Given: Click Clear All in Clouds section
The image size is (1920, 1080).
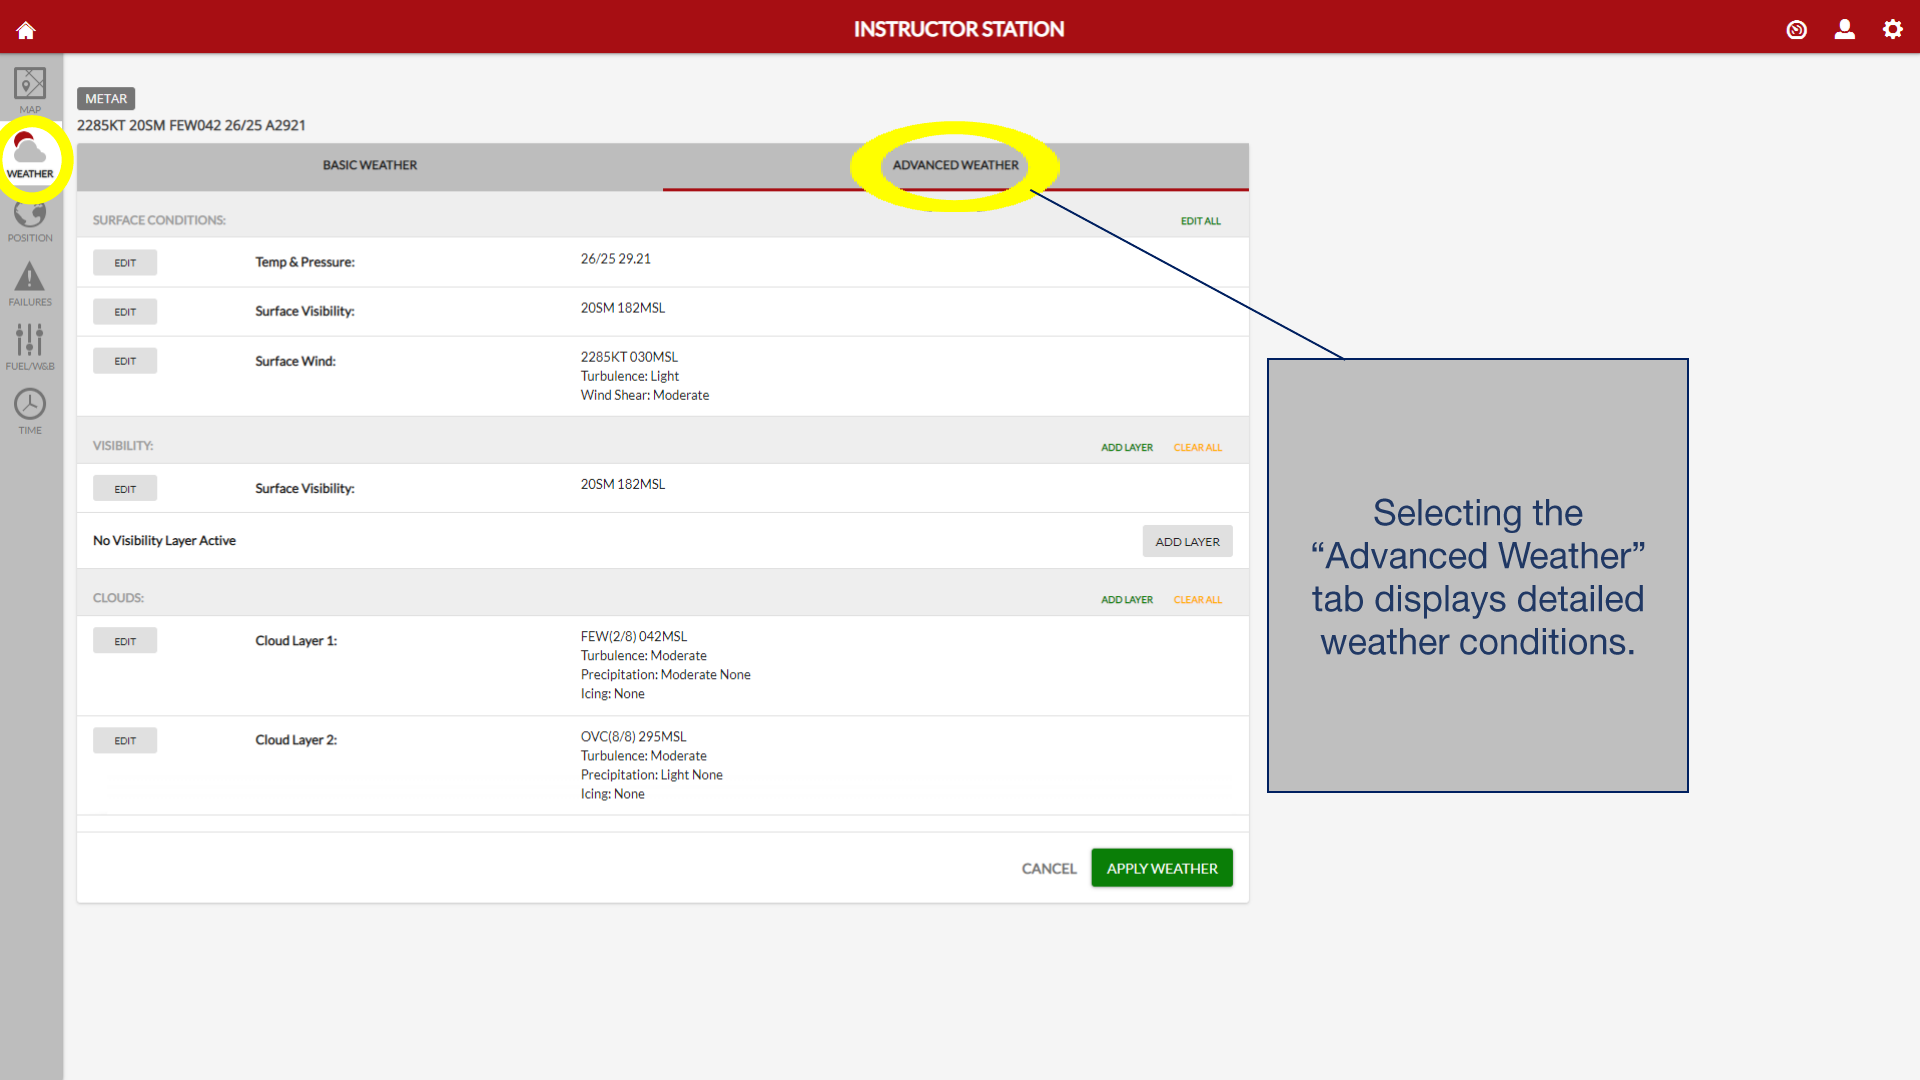Looking at the screenshot, I should coord(1197,600).
